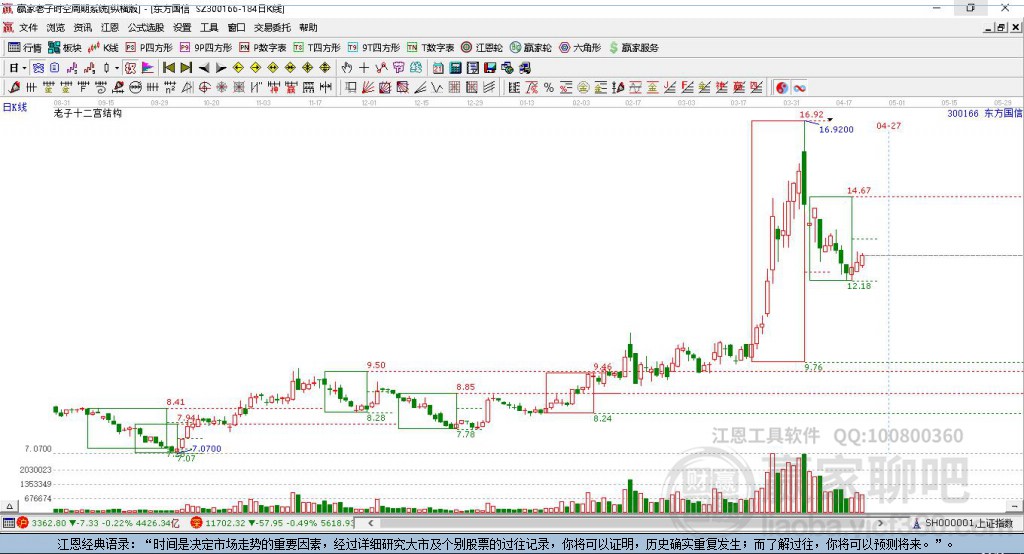
Task: Open the 9P四方形 tool
Action: pos(206,48)
